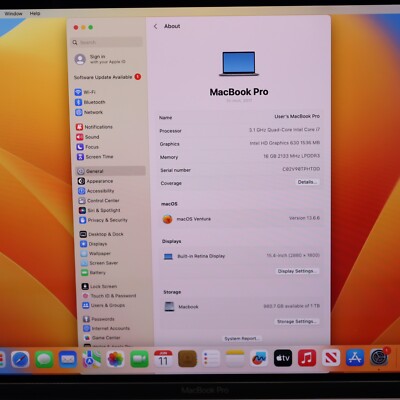Screen dimensions: 400x400
Task: Open Users & Groups settings
Action: (x=104, y=305)
